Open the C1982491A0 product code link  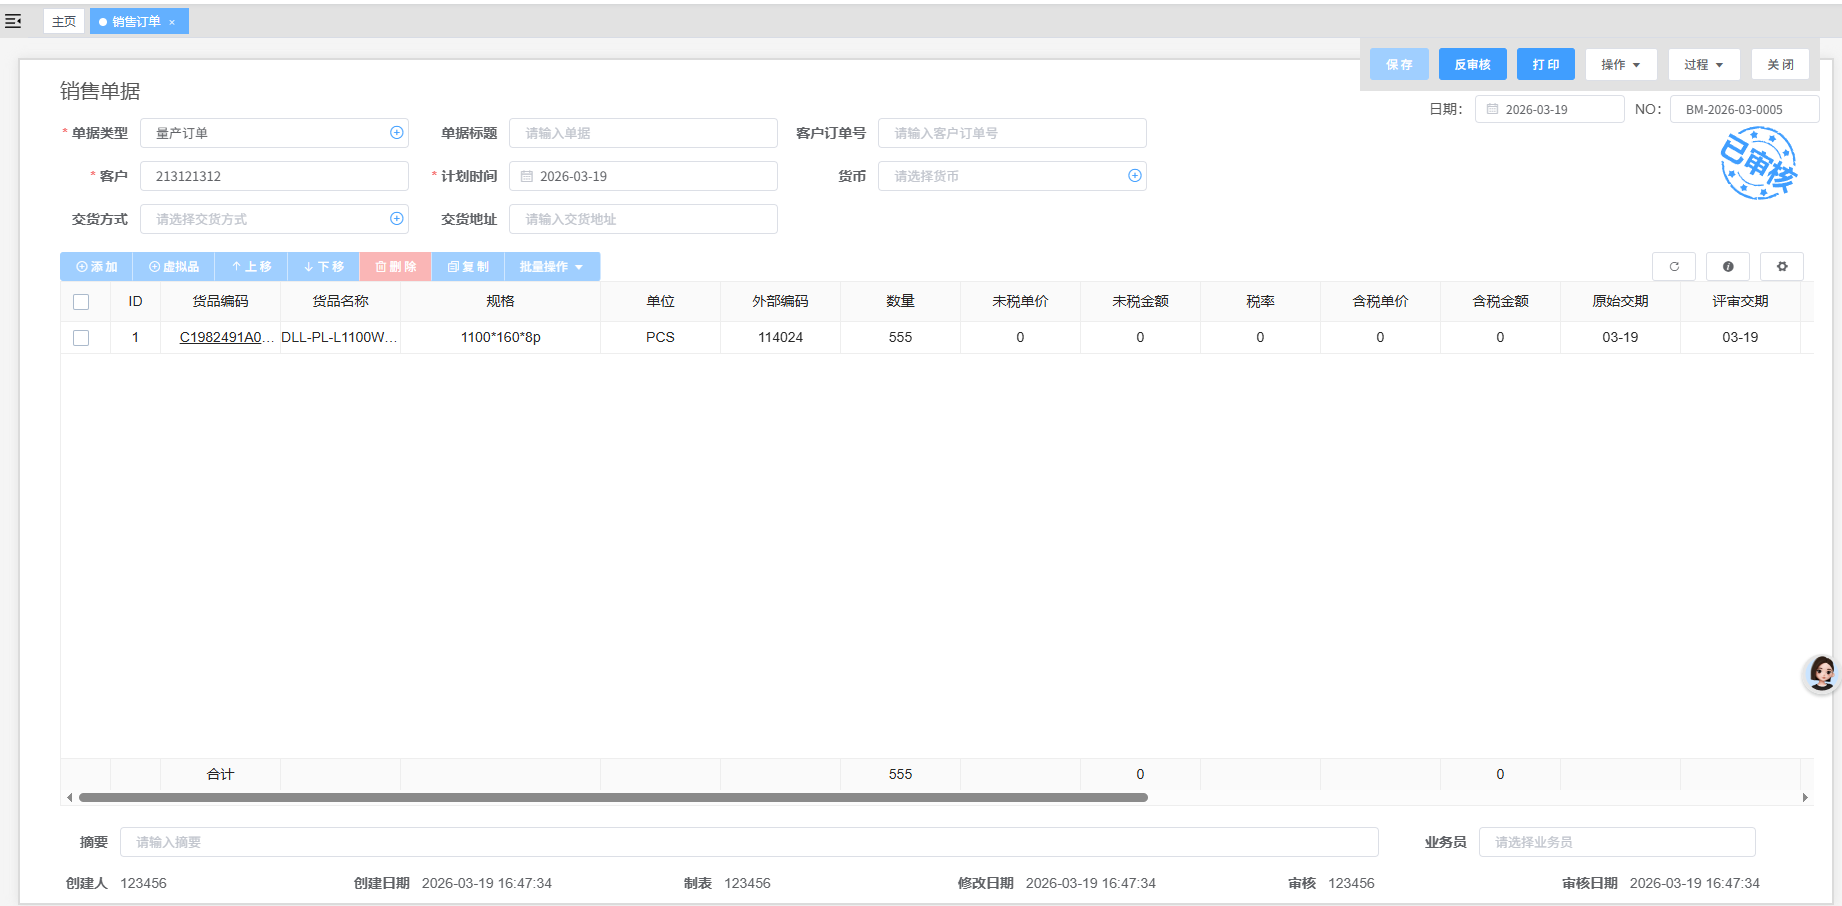[x=220, y=338]
